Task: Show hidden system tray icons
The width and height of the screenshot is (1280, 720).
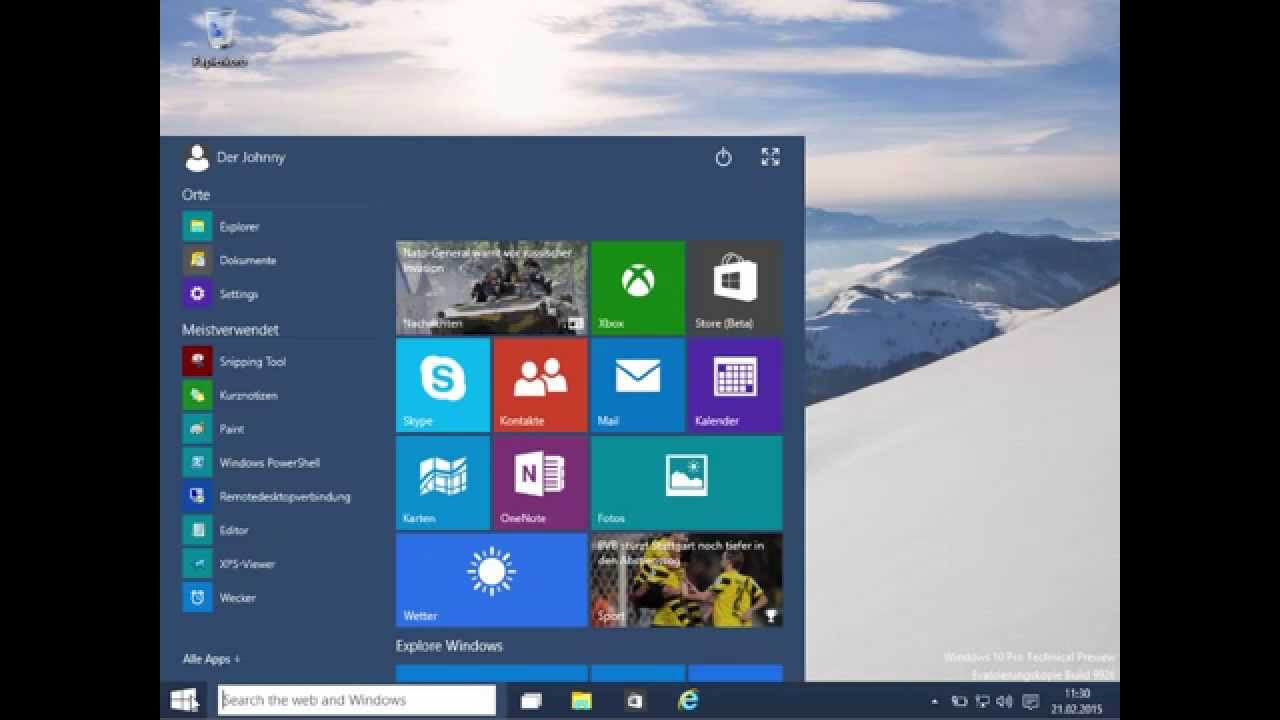Action: coord(935,702)
